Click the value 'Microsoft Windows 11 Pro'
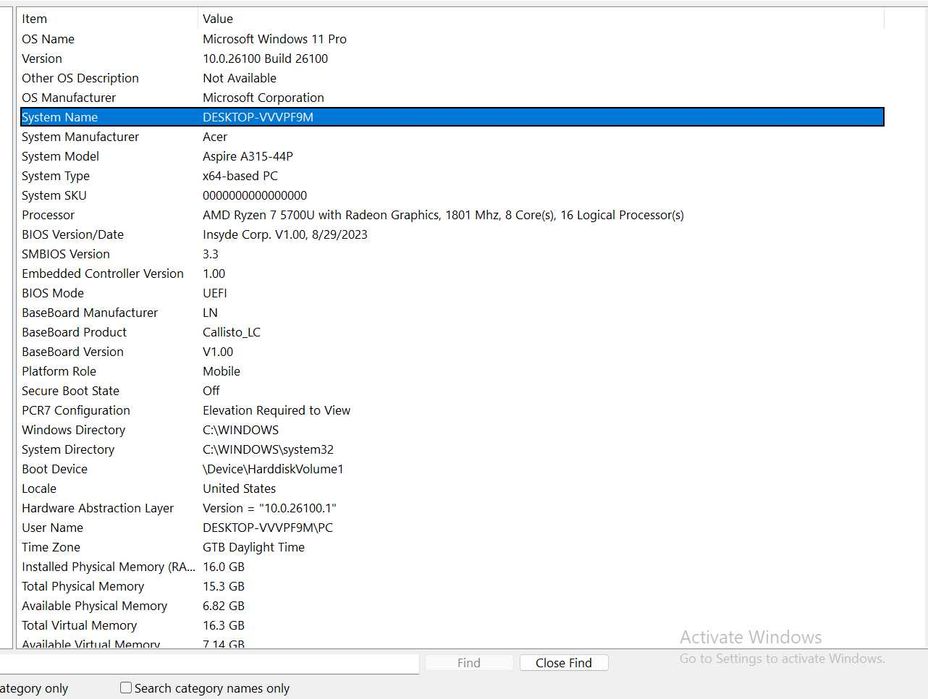Viewport: 928px width, 699px height. (x=275, y=39)
